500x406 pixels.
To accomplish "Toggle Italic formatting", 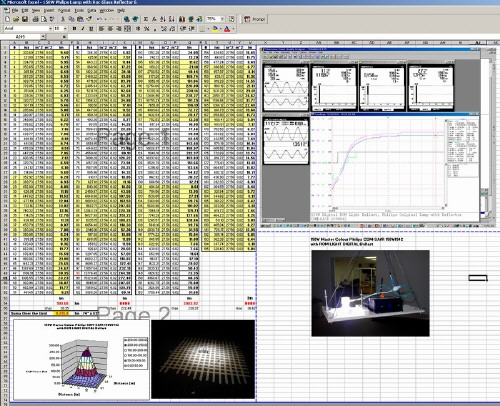I will click(x=83, y=29).
